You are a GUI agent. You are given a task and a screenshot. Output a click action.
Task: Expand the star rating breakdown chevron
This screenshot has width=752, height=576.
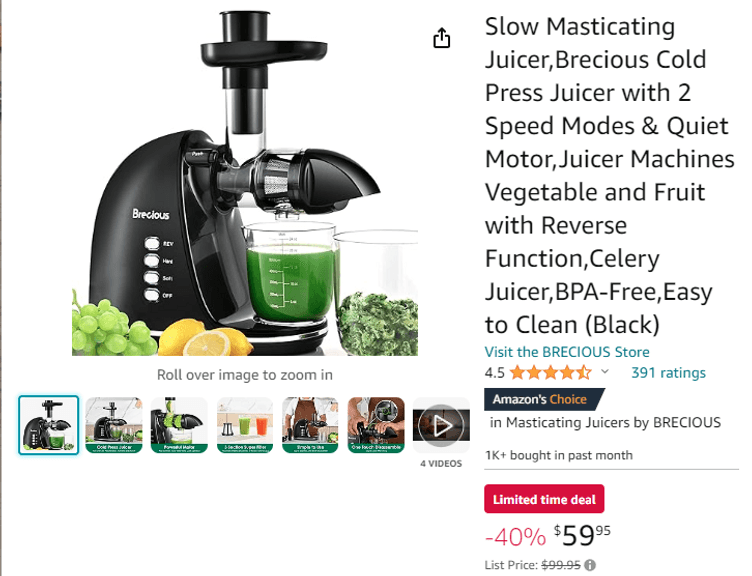pos(605,372)
